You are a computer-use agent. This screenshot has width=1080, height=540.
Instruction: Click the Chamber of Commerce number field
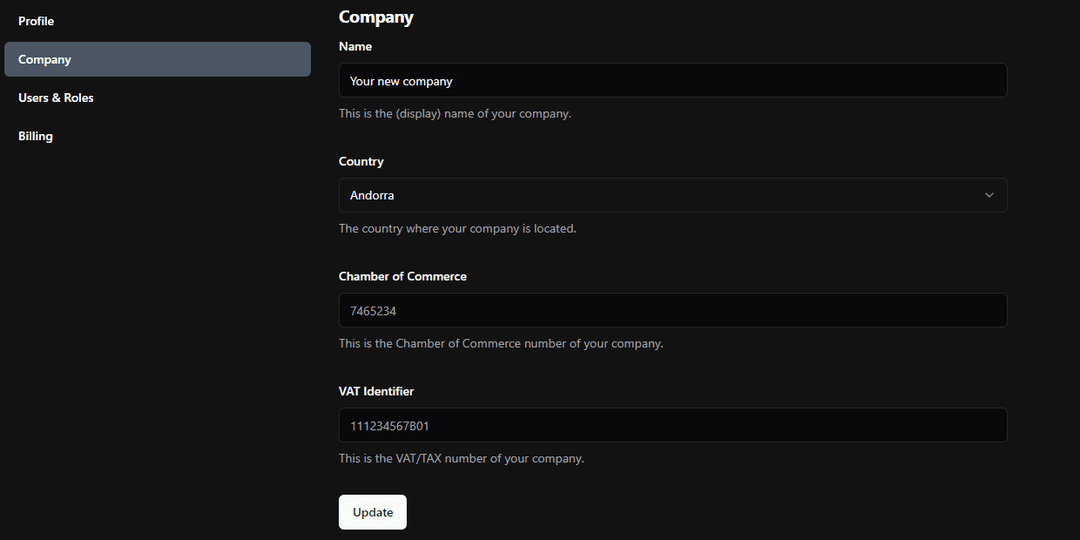click(x=672, y=311)
